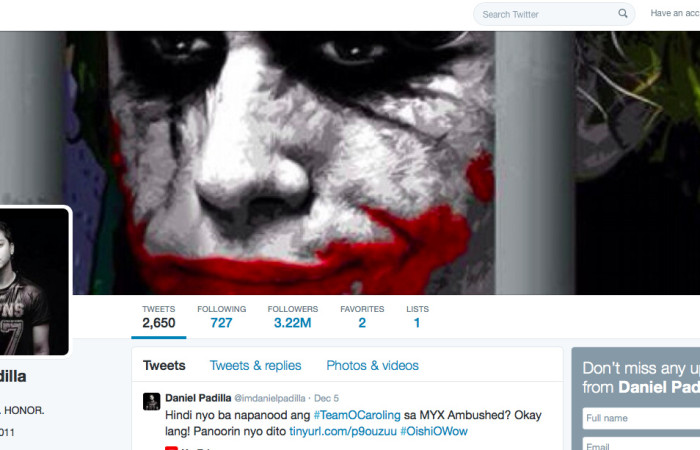Screen dimensions: 700x450
Task: Open the #OishiOWow hashtag
Action: point(433,431)
